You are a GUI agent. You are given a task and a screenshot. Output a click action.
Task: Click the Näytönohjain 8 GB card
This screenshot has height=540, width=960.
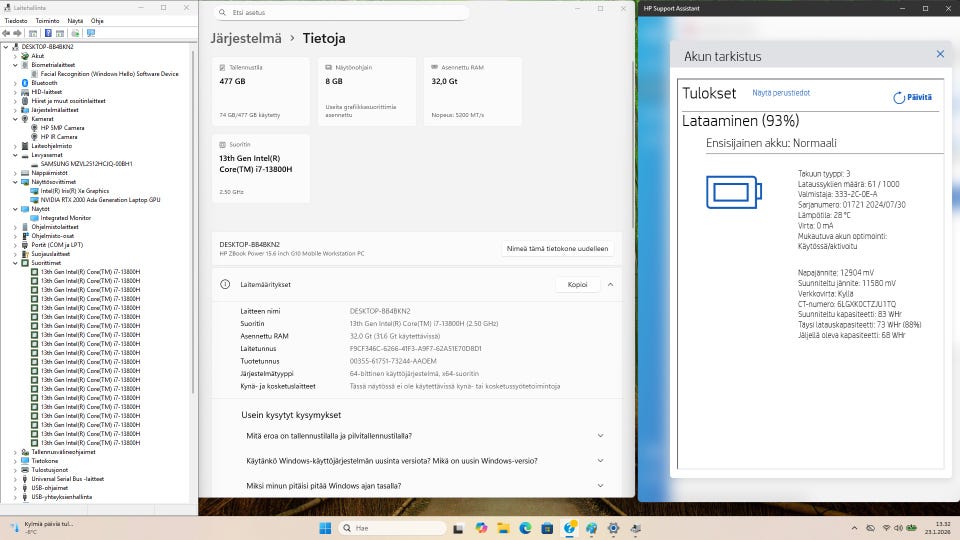(x=367, y=91)
